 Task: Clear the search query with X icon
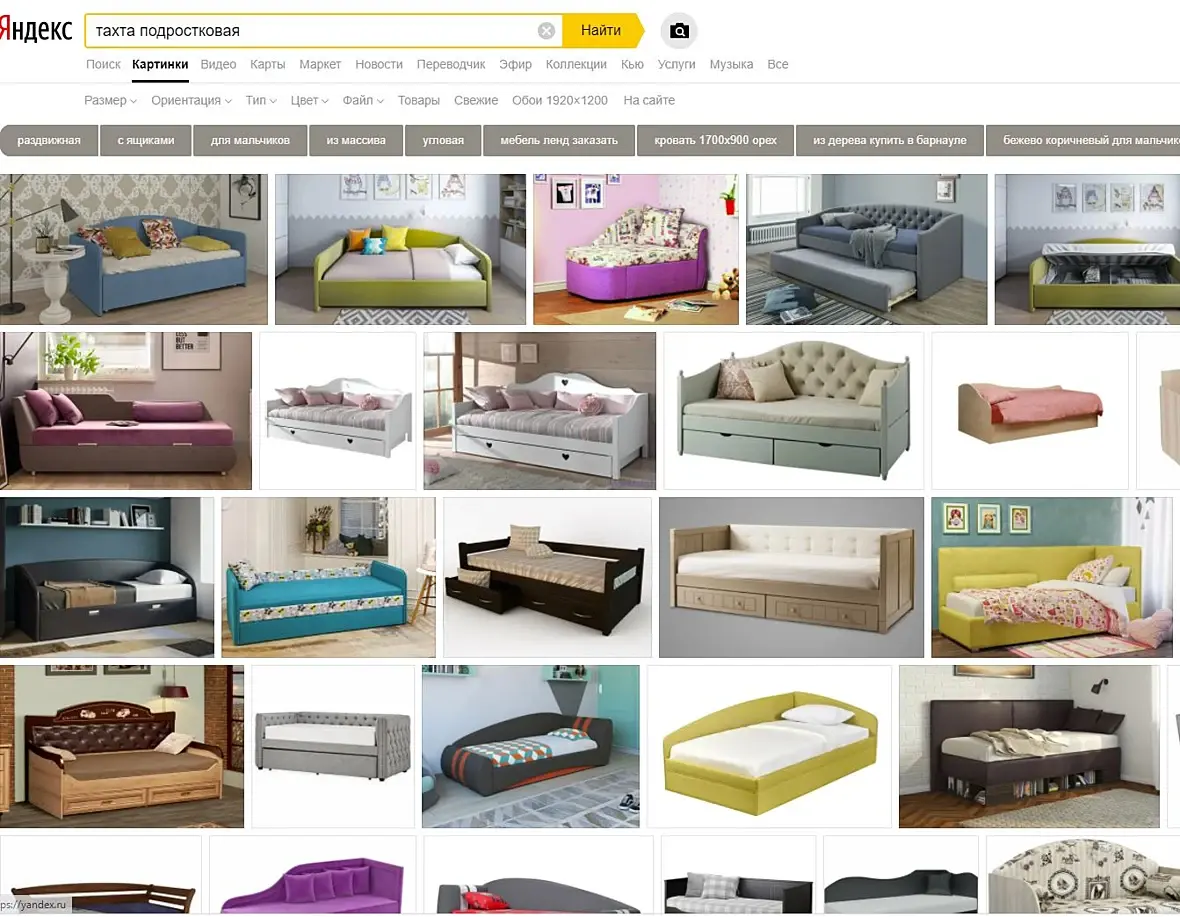click(546, 31)
